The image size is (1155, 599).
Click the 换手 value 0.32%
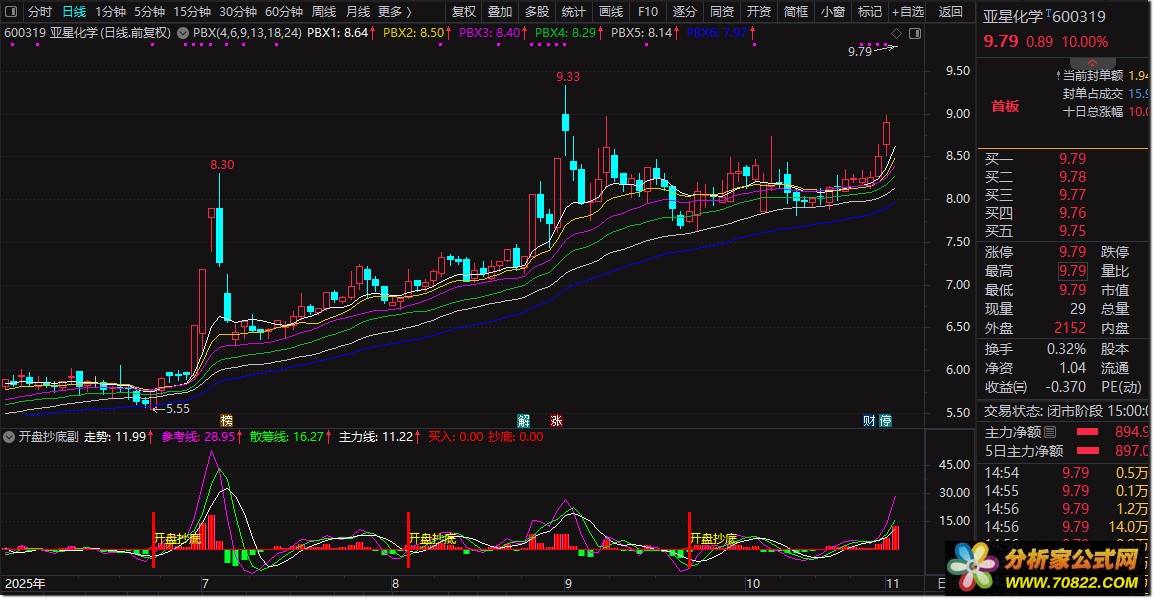1066,348
